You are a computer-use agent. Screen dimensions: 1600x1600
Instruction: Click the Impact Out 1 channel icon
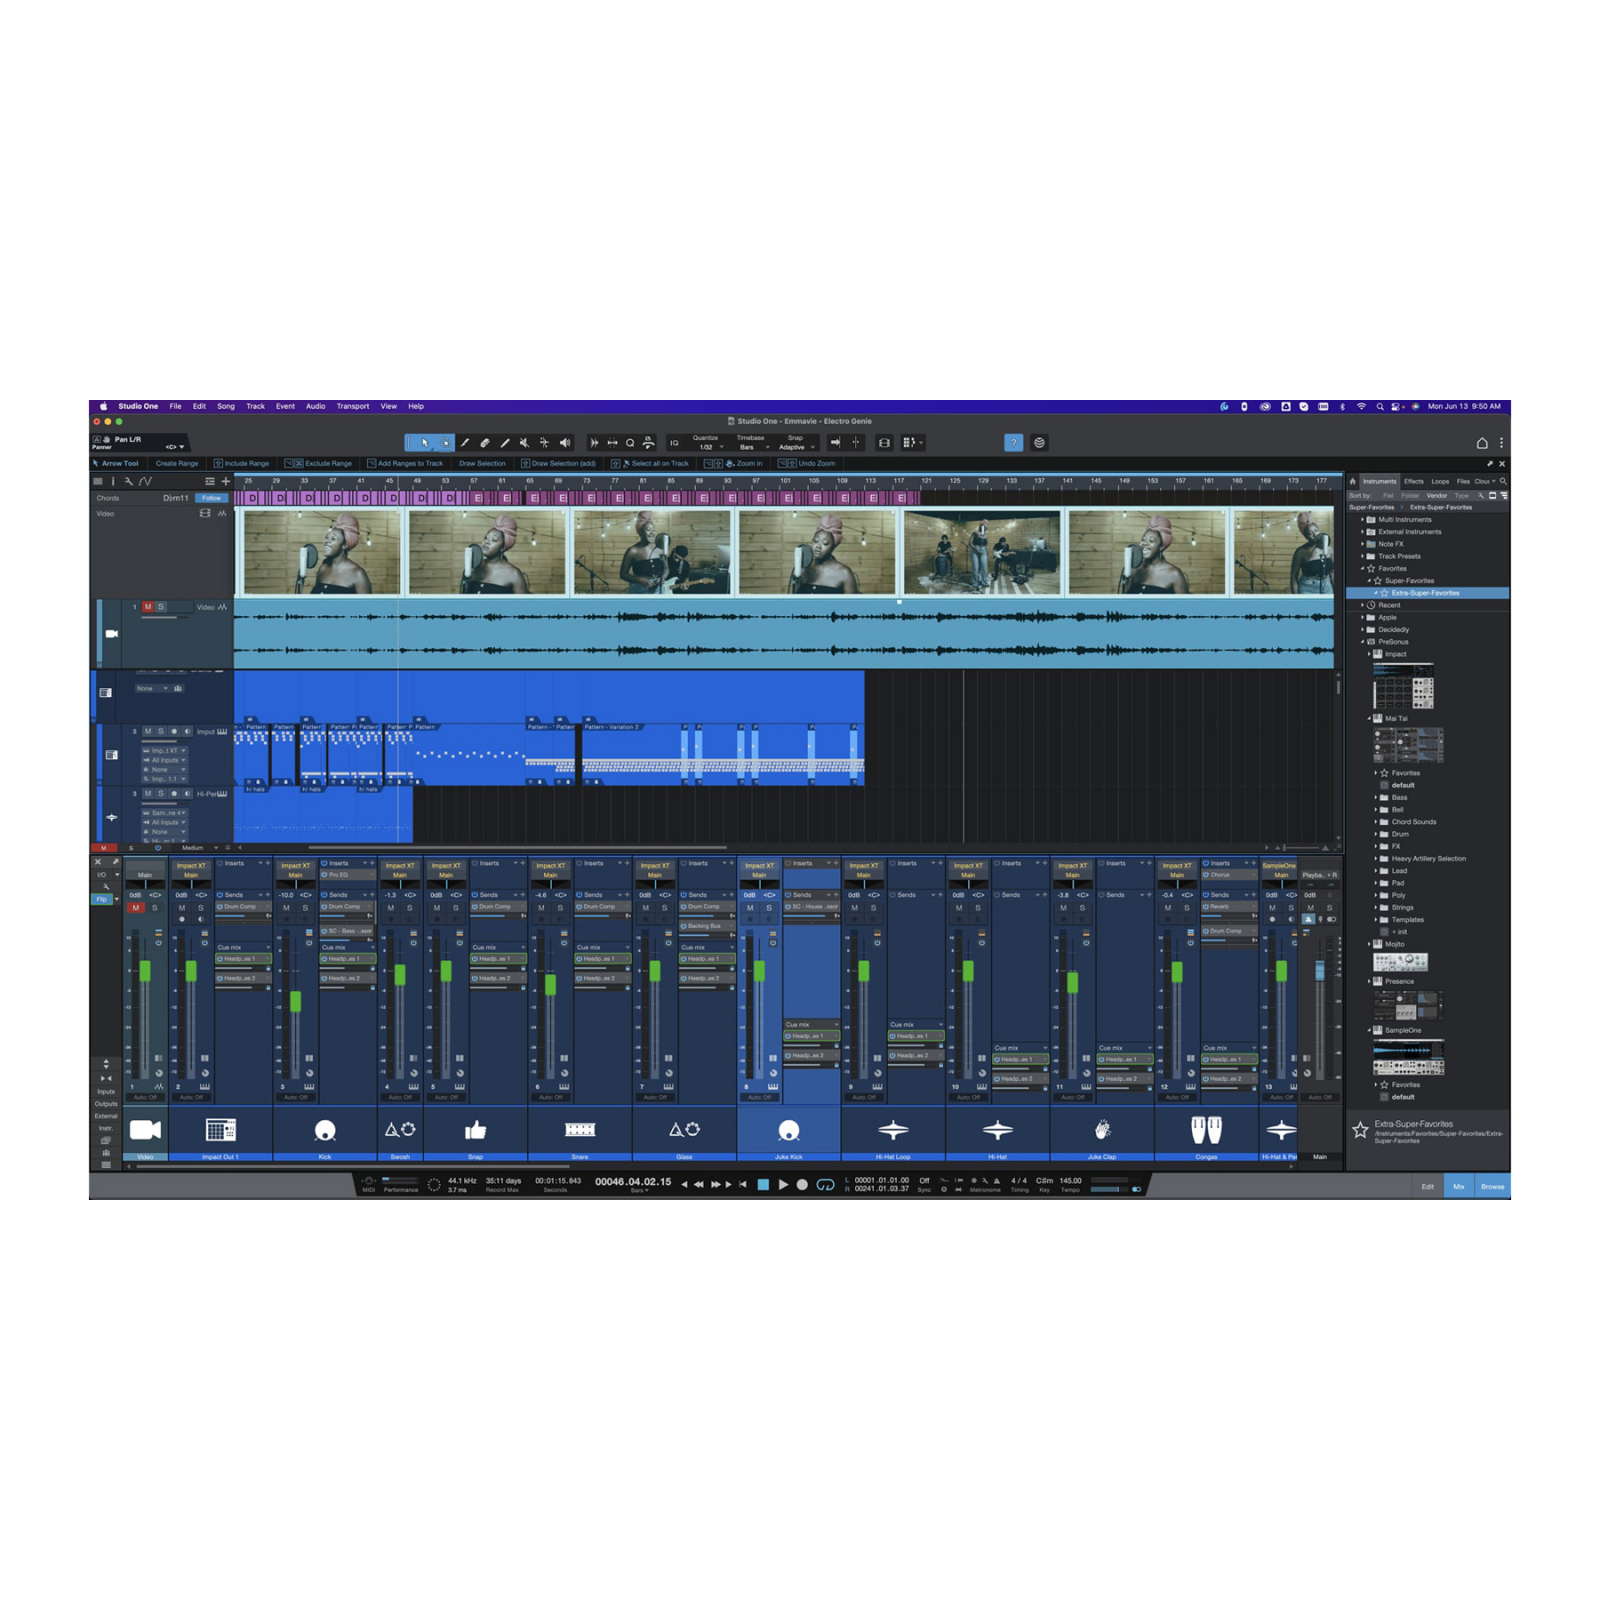tap(220, 1130)
